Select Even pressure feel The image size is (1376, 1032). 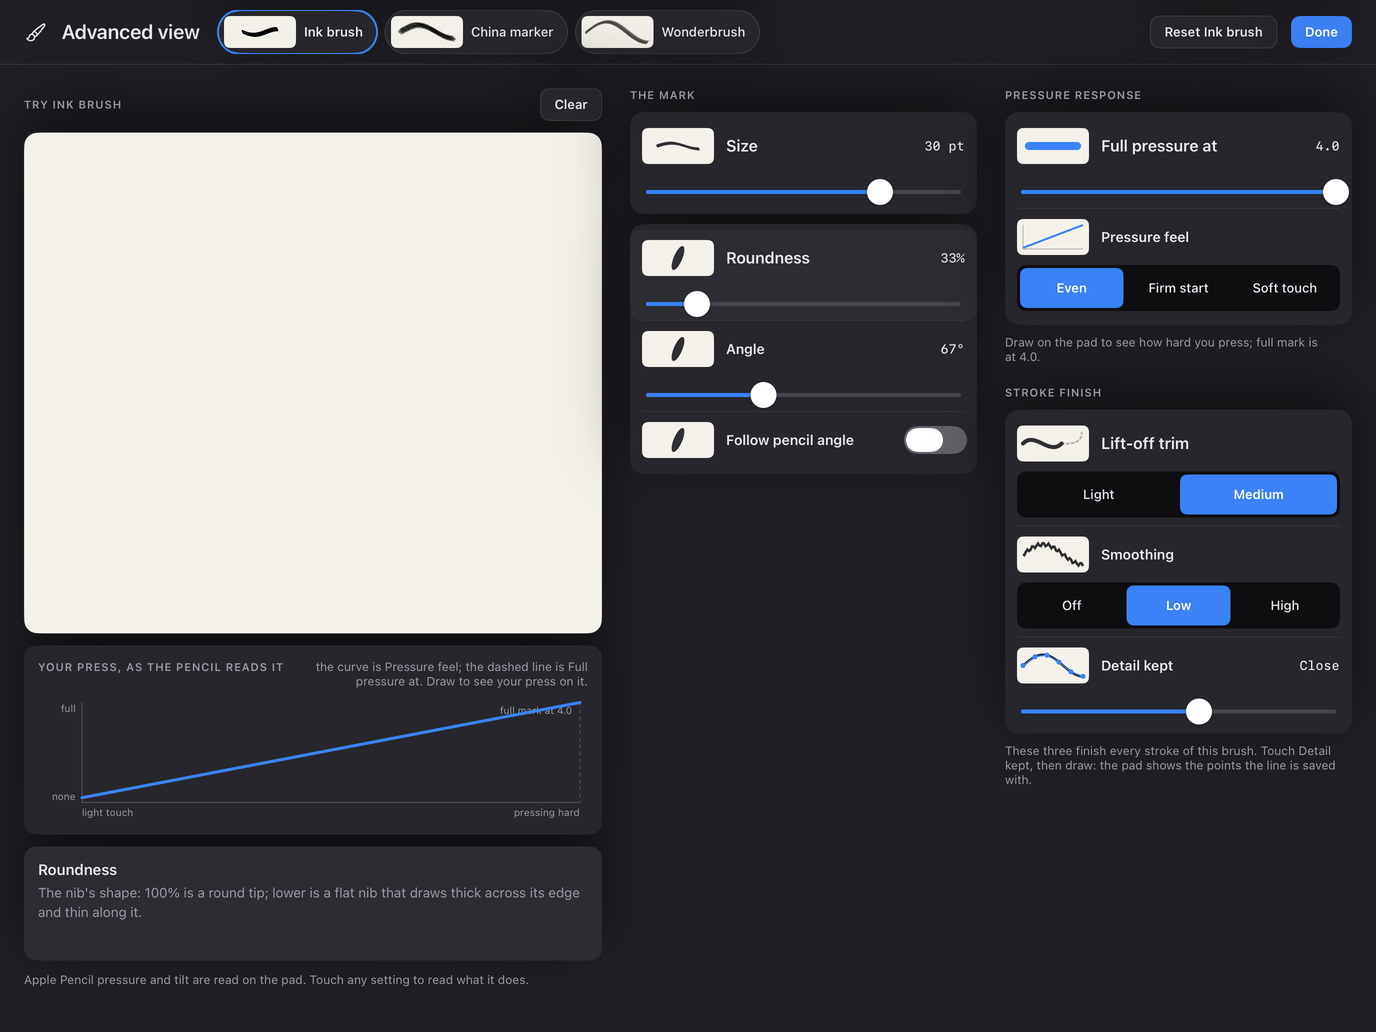click(1071, 288)
